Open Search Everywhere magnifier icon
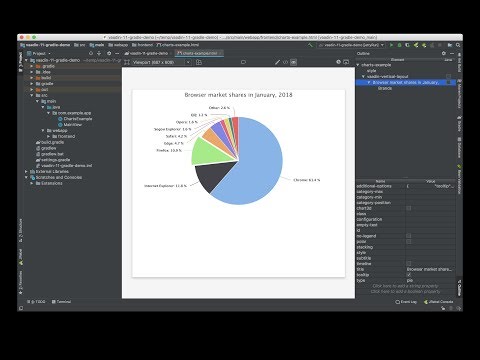This screenshot has width=480, height=360. point(458,45)
